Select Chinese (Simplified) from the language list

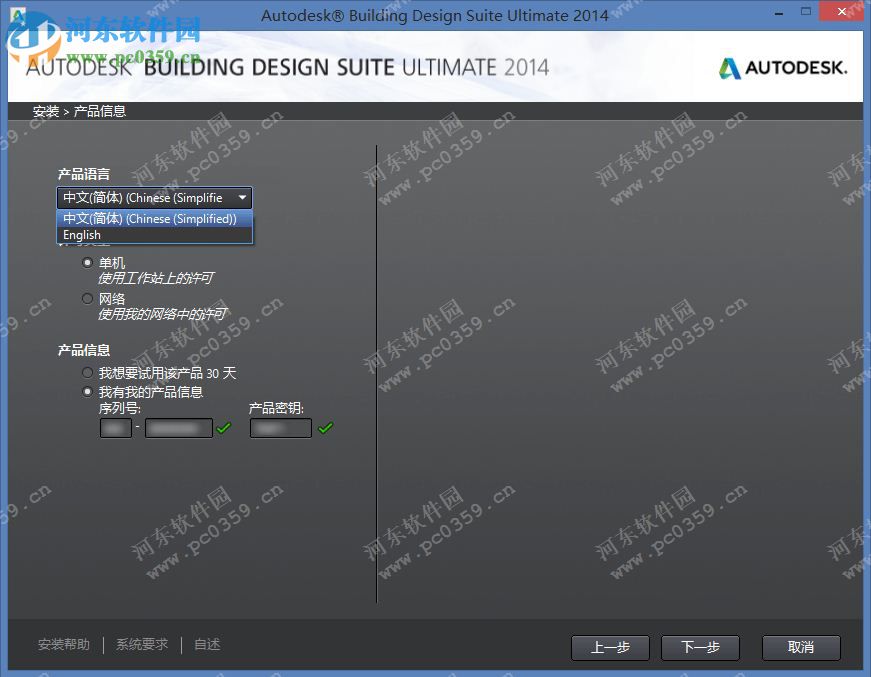tap(152, 218)
